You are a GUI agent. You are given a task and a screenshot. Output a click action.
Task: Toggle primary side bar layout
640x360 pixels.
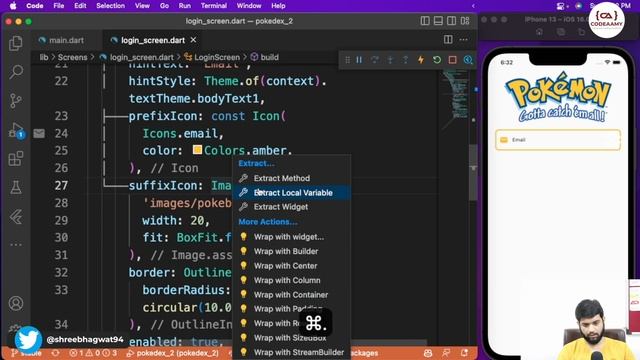point(425,21)
